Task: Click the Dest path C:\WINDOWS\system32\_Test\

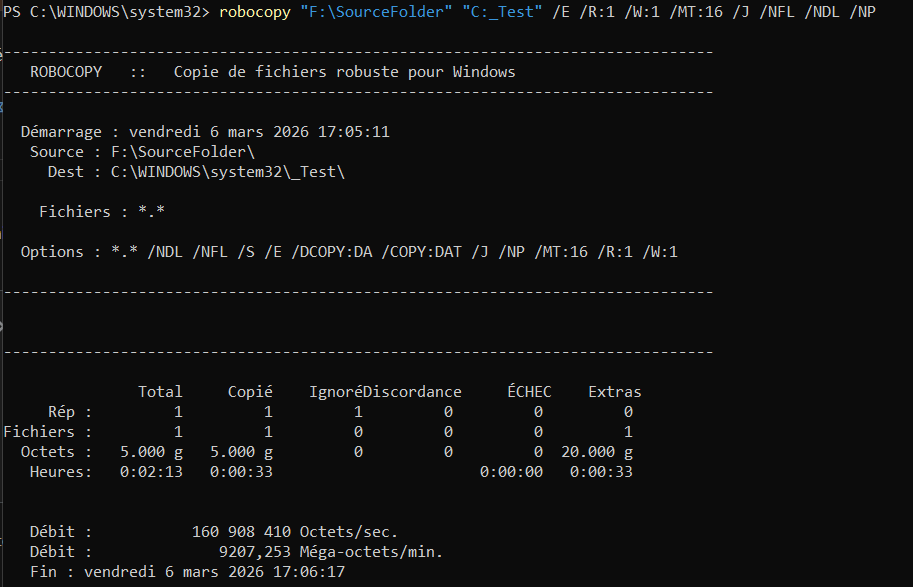Action: [x=228, y=172]
